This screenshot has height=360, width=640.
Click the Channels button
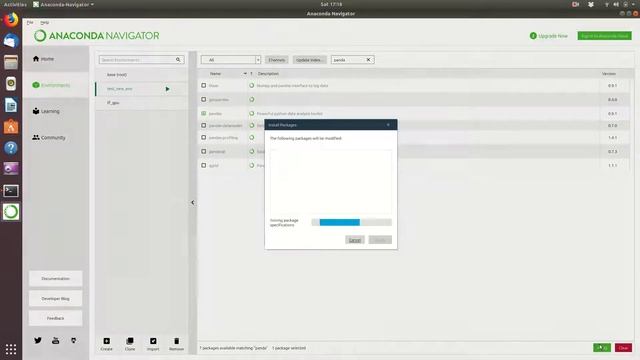tap(276, 60)
